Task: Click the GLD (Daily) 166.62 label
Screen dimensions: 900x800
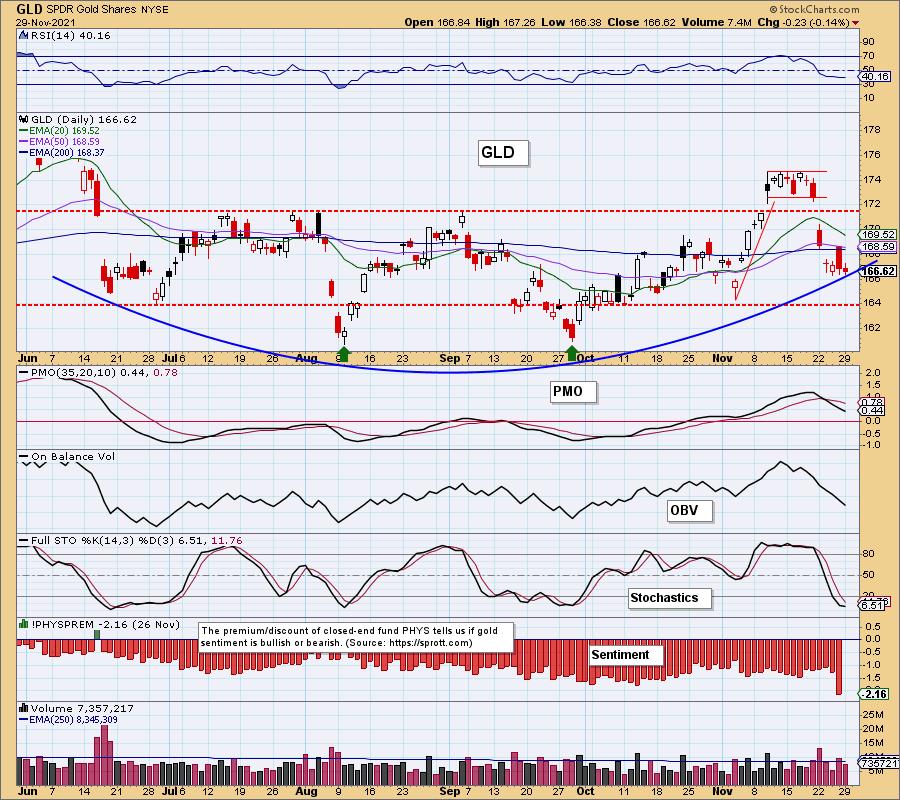Action: point(84,119)
